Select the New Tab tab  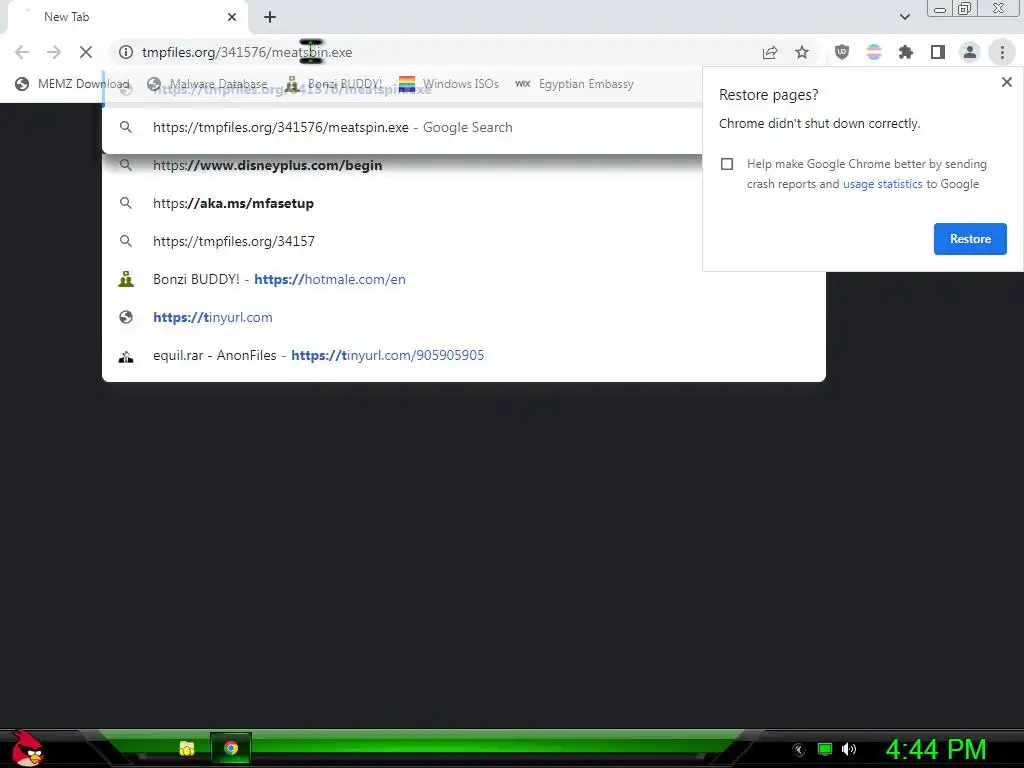pyautogui.click(x=127, y=18)
